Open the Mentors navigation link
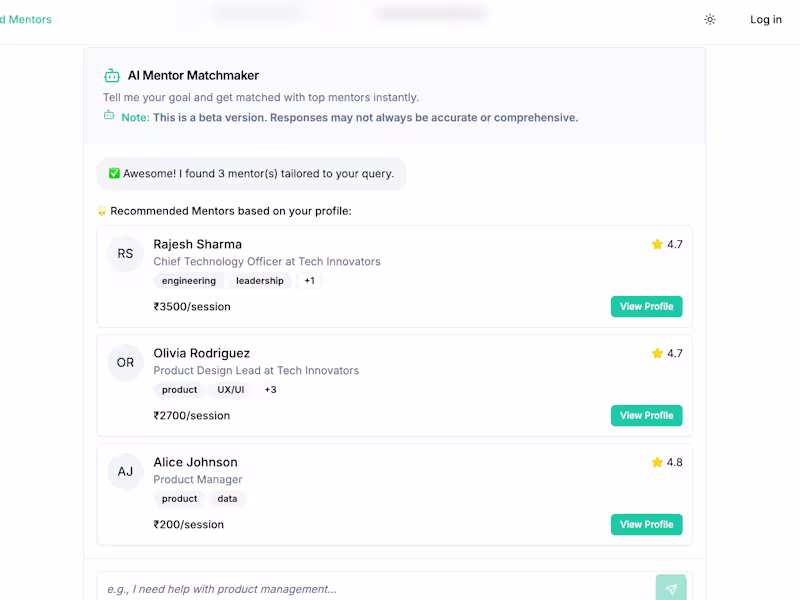 (26, 19)
